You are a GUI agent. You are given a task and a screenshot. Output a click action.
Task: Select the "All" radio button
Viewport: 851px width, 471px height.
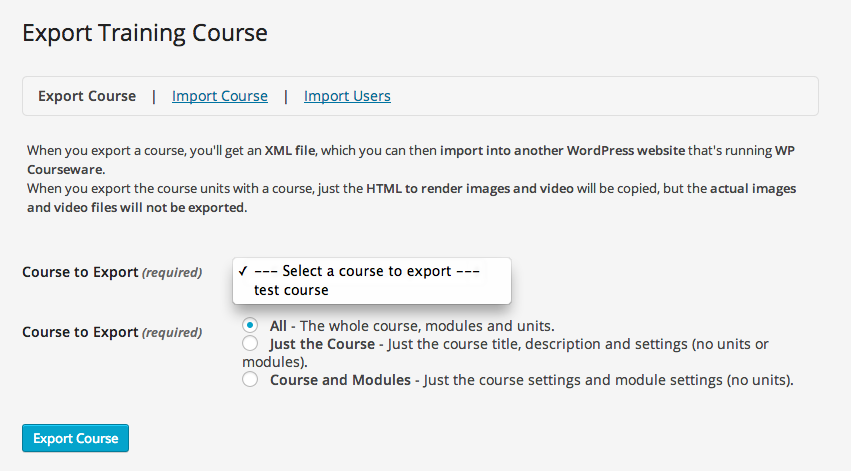[250, 326]
